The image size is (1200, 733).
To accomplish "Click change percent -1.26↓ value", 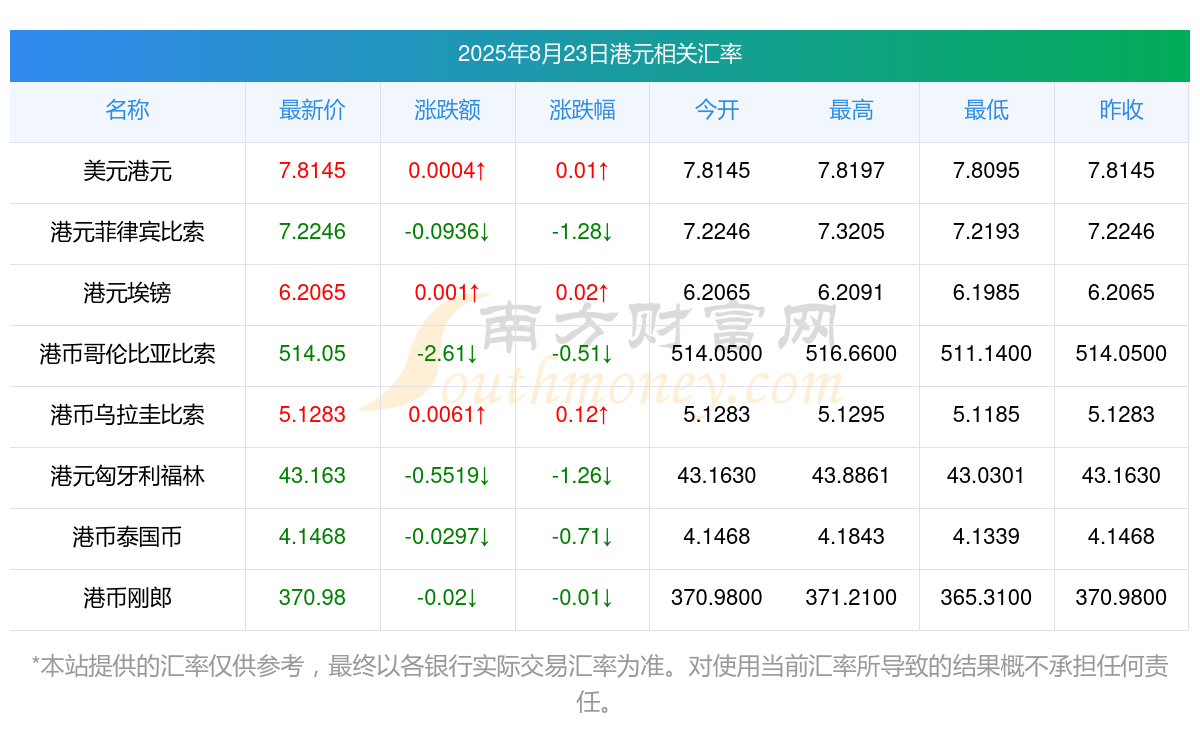I will [582, 476].
